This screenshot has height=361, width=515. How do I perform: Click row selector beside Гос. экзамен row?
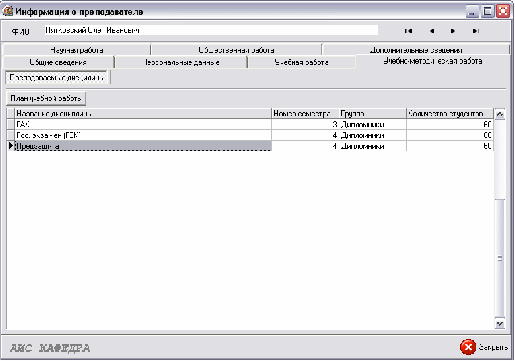[11, 135]
